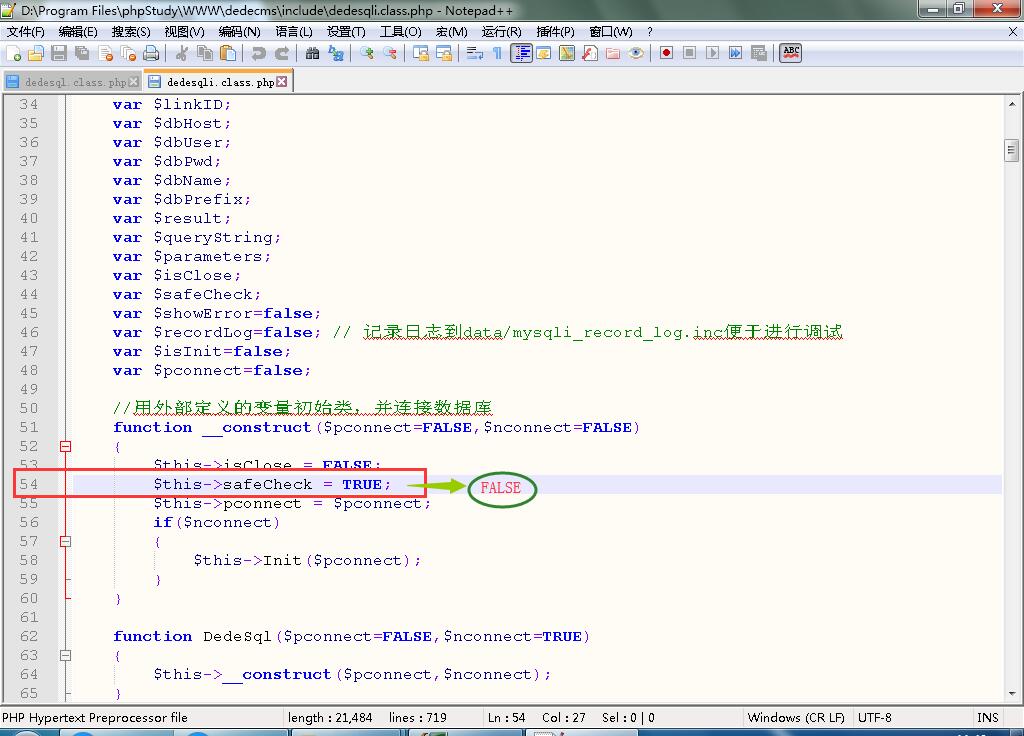Click the Cut scissors icon
1024x736 pixels.
[x=182, y=53]
